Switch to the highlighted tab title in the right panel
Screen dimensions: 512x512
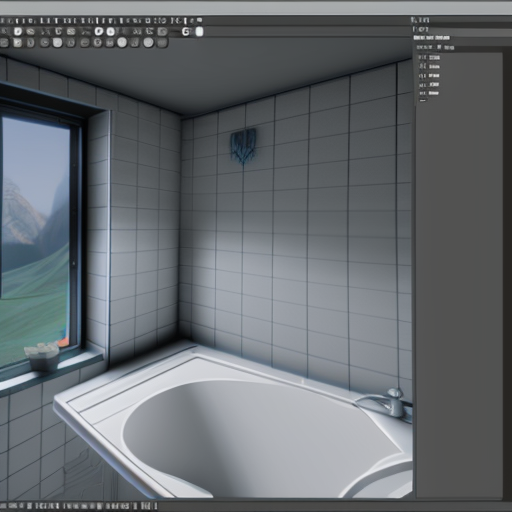coord(432,38)
